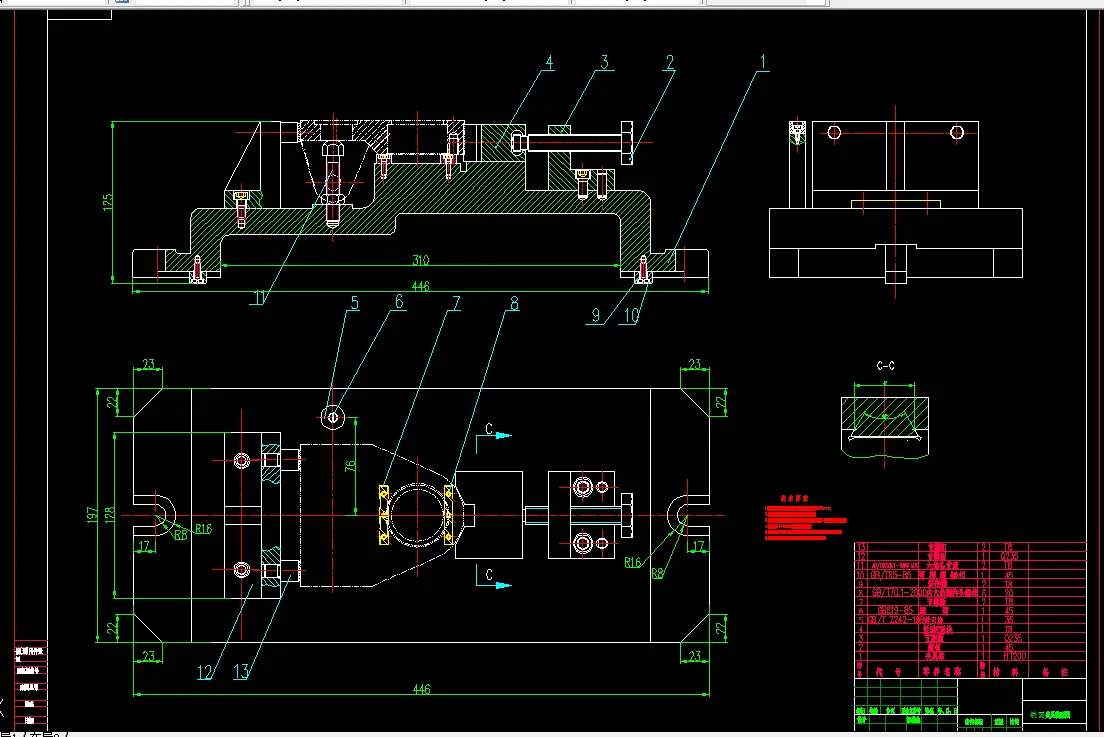
Task: Click part callout number 3
Action: tap(604, 63)
